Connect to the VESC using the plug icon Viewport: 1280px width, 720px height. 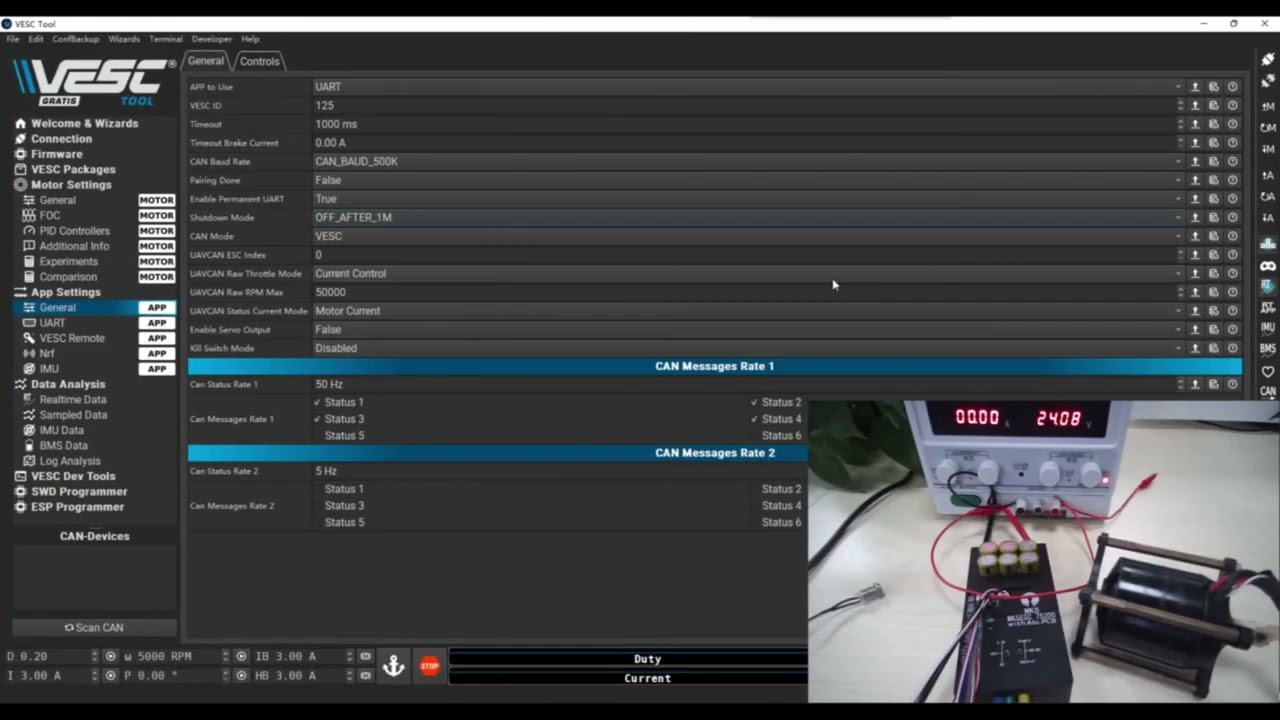pos(1268,60)
